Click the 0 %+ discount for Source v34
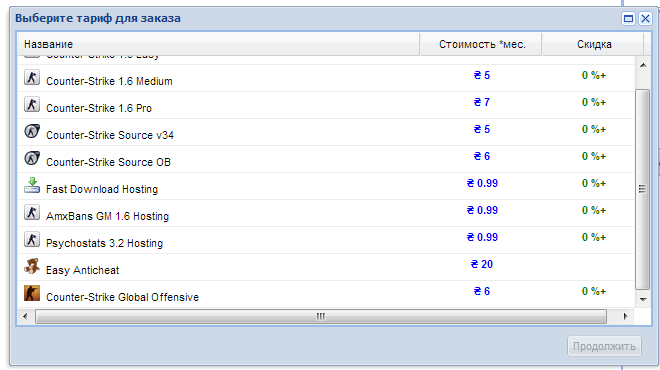The width and height of the screenshot is (660, 370). pos(594,129)
